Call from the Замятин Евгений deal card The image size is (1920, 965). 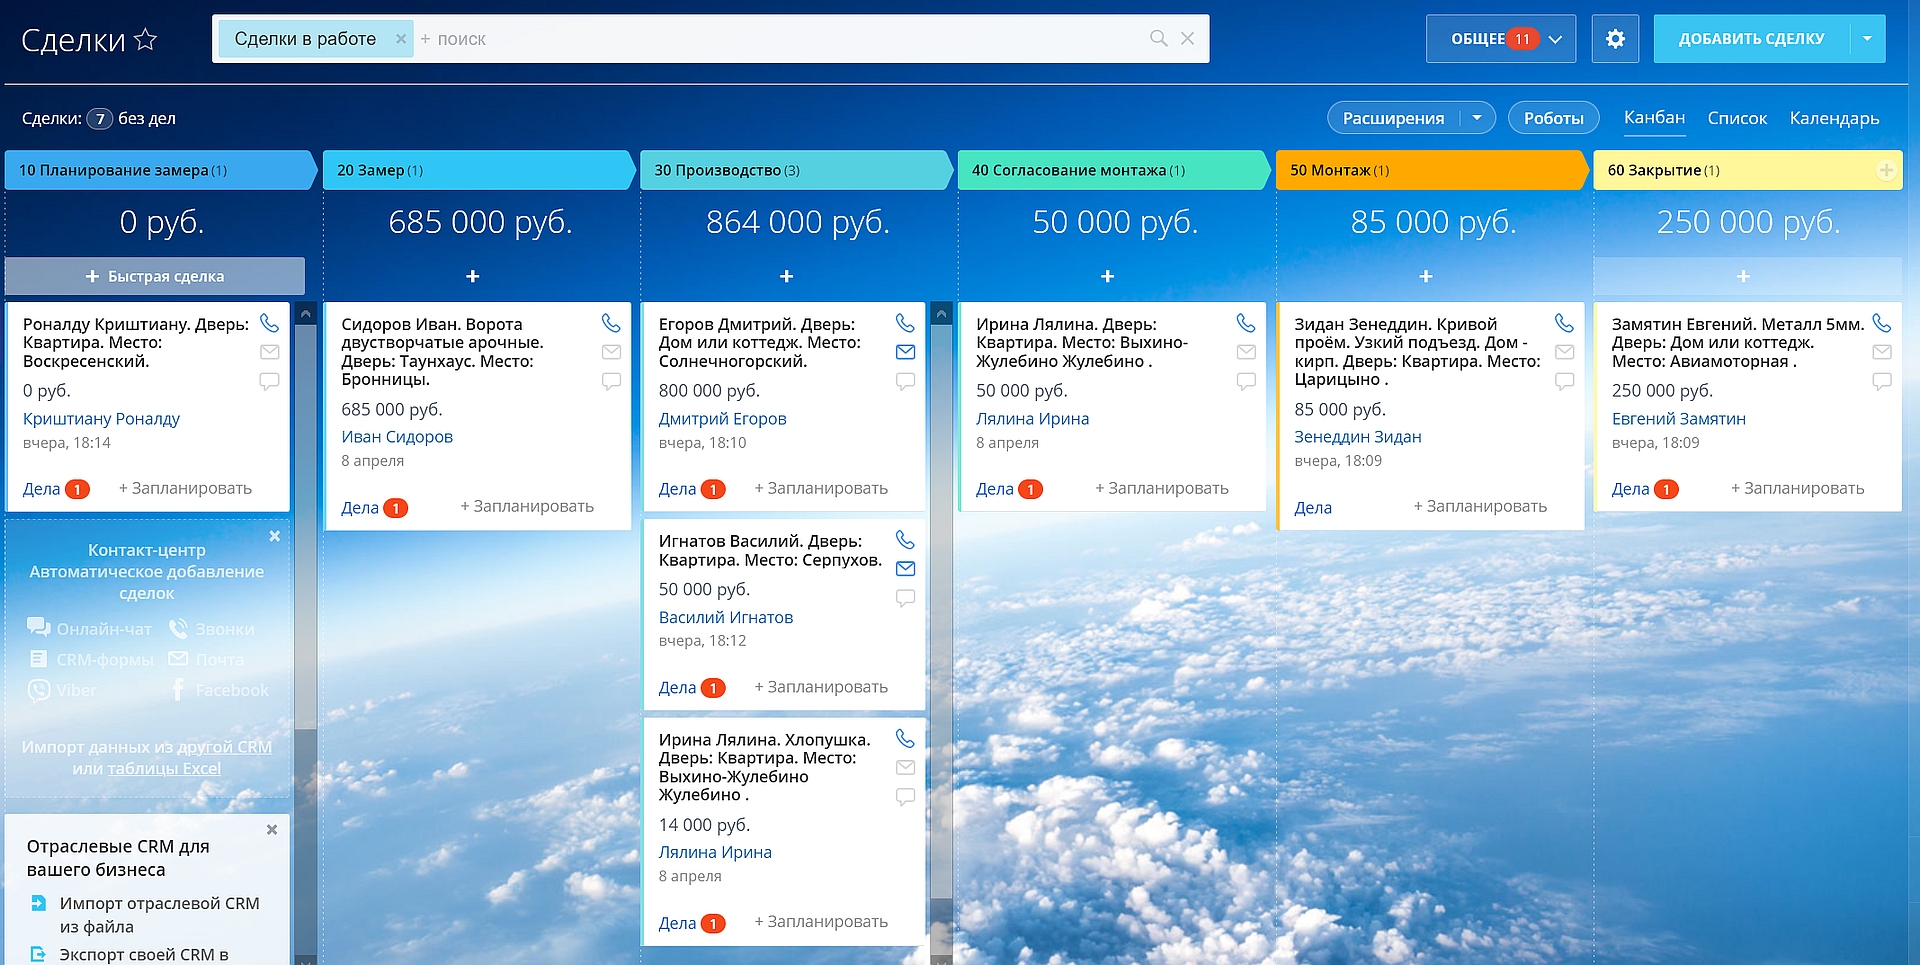pyautogui.click(x=1882, y=323)
